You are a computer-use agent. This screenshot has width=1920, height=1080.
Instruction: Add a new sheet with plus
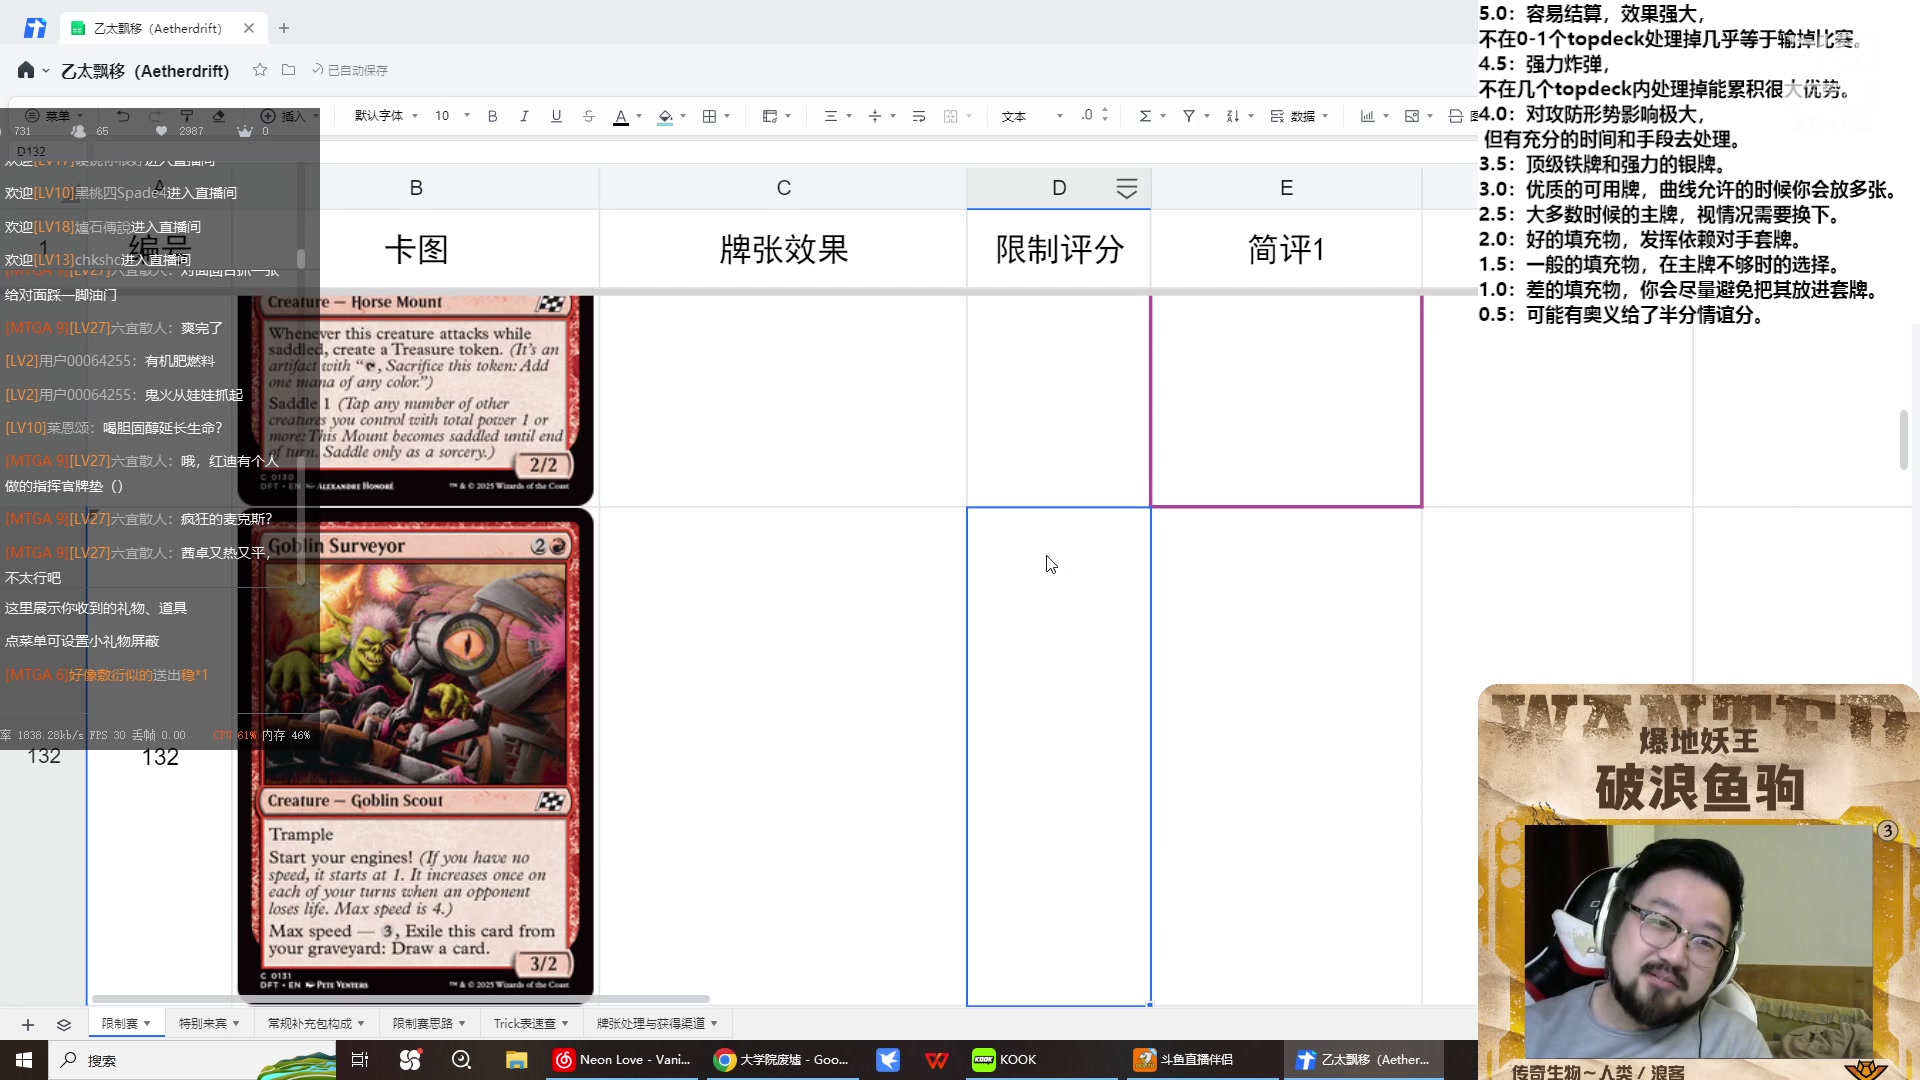click(x=28, y=1024)
